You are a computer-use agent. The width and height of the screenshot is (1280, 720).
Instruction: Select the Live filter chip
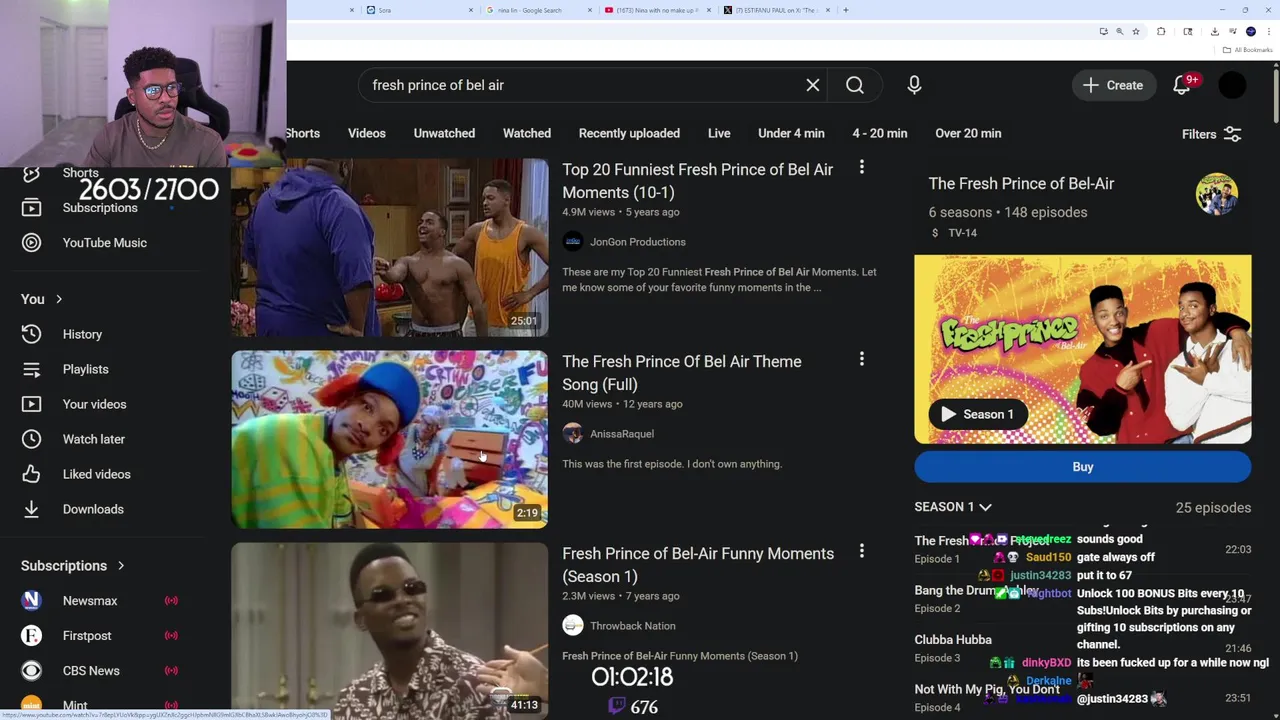pyautogui.click(x=719, y=133)
